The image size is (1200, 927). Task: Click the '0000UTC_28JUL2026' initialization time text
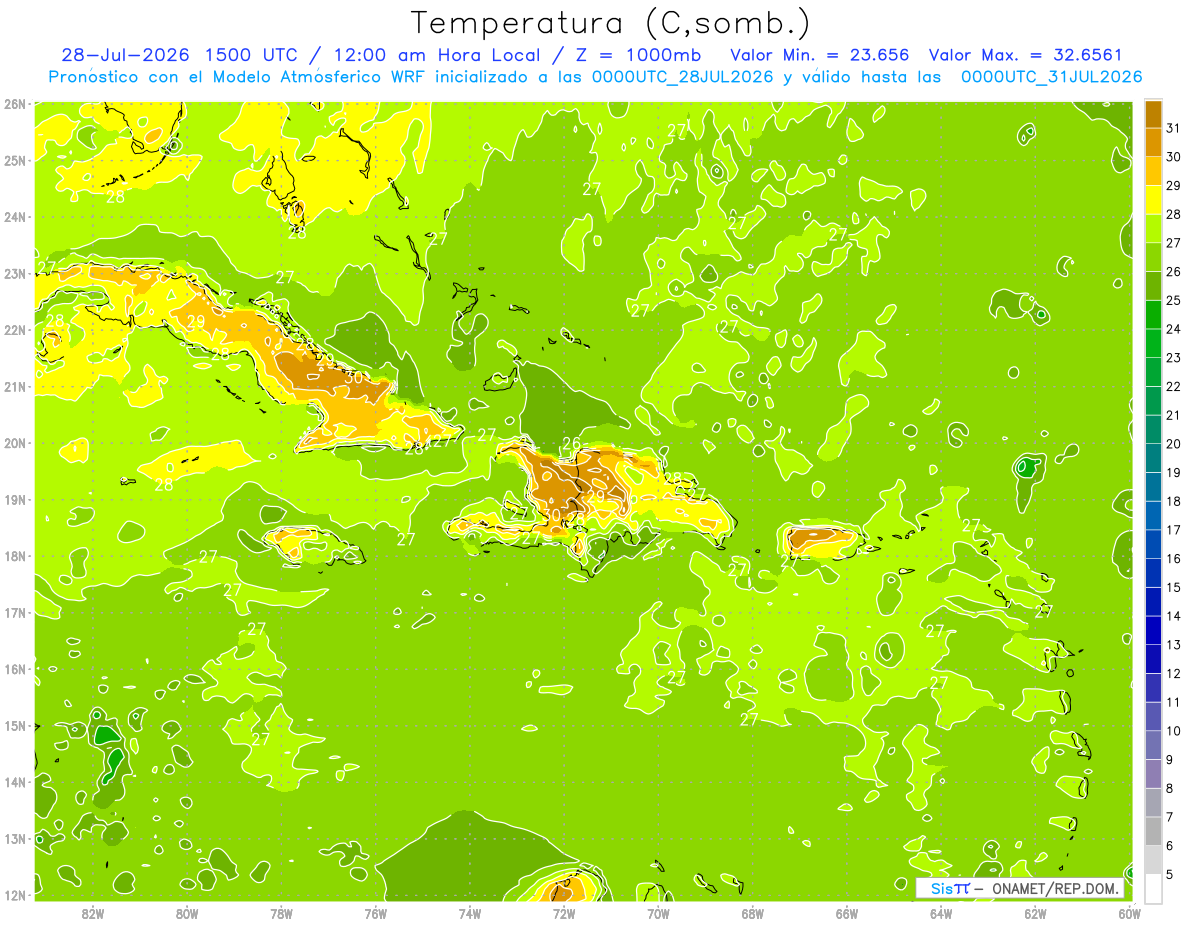click(682, 76)
